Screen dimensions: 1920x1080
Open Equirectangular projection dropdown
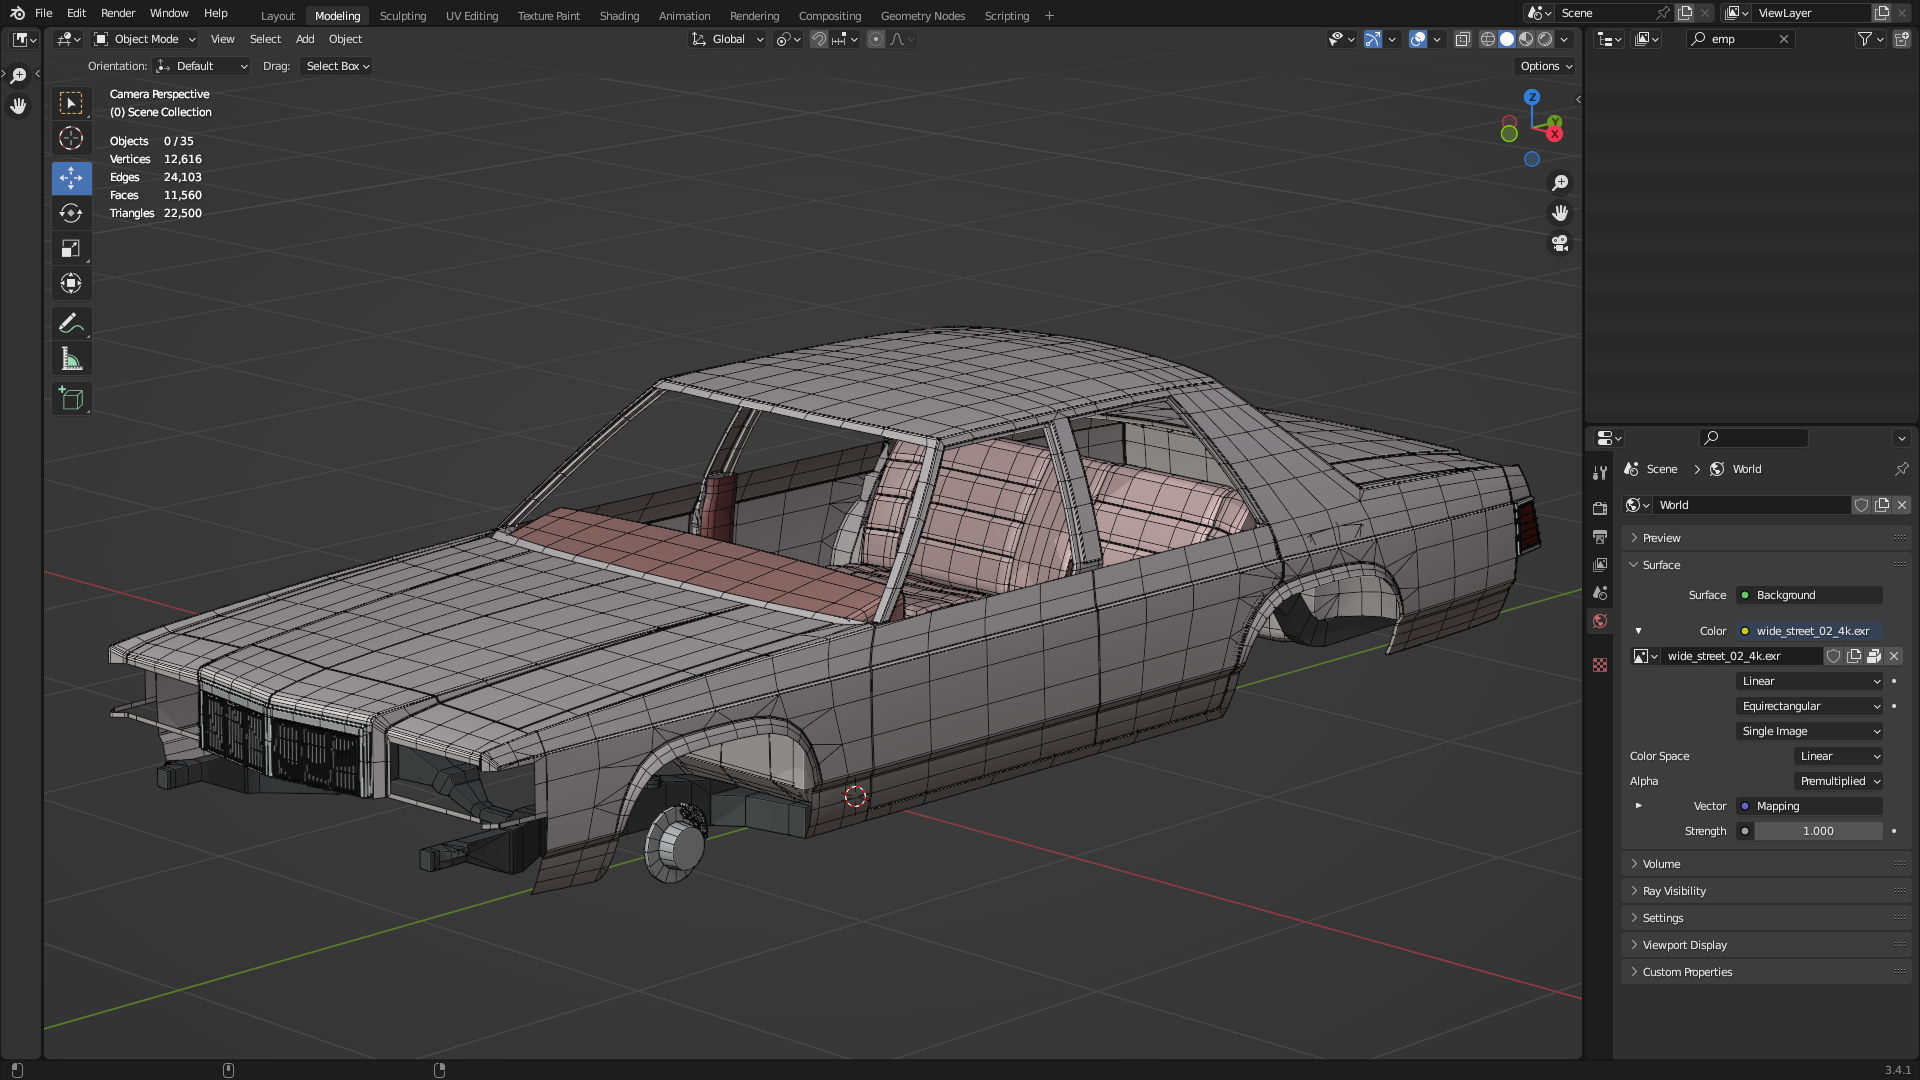(x=1811, y=706)
